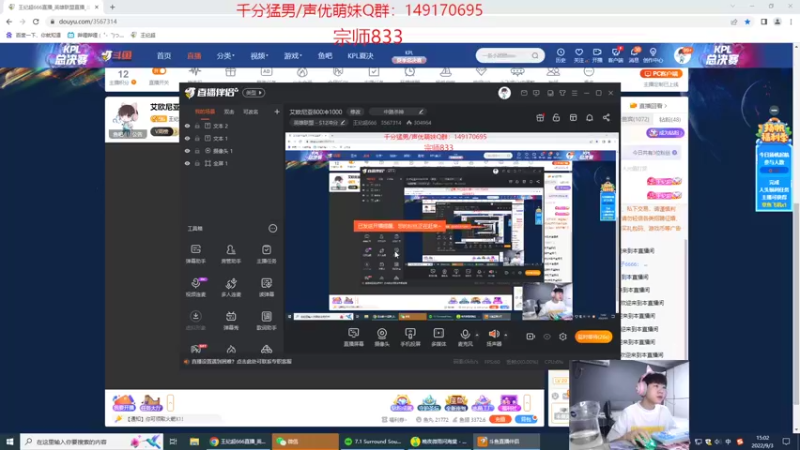This screenshot has width=800, height=450.
Task: Open the 弹幕秀 tool
Action: tap(231, 320)
